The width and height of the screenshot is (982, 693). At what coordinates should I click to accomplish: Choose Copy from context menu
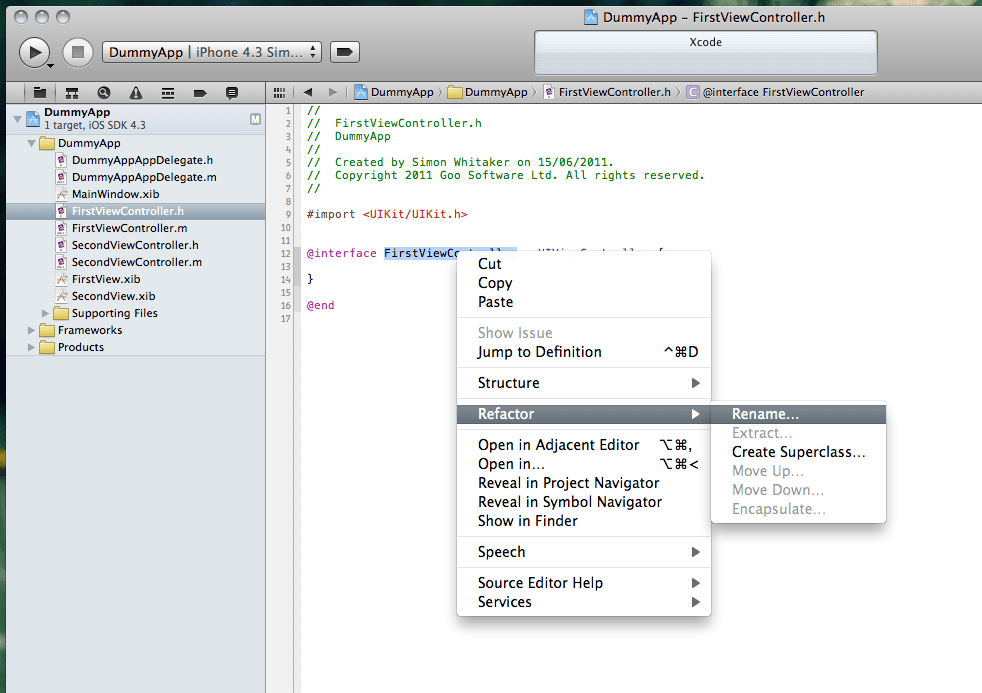pyautogui.click(x=584, y=283)
